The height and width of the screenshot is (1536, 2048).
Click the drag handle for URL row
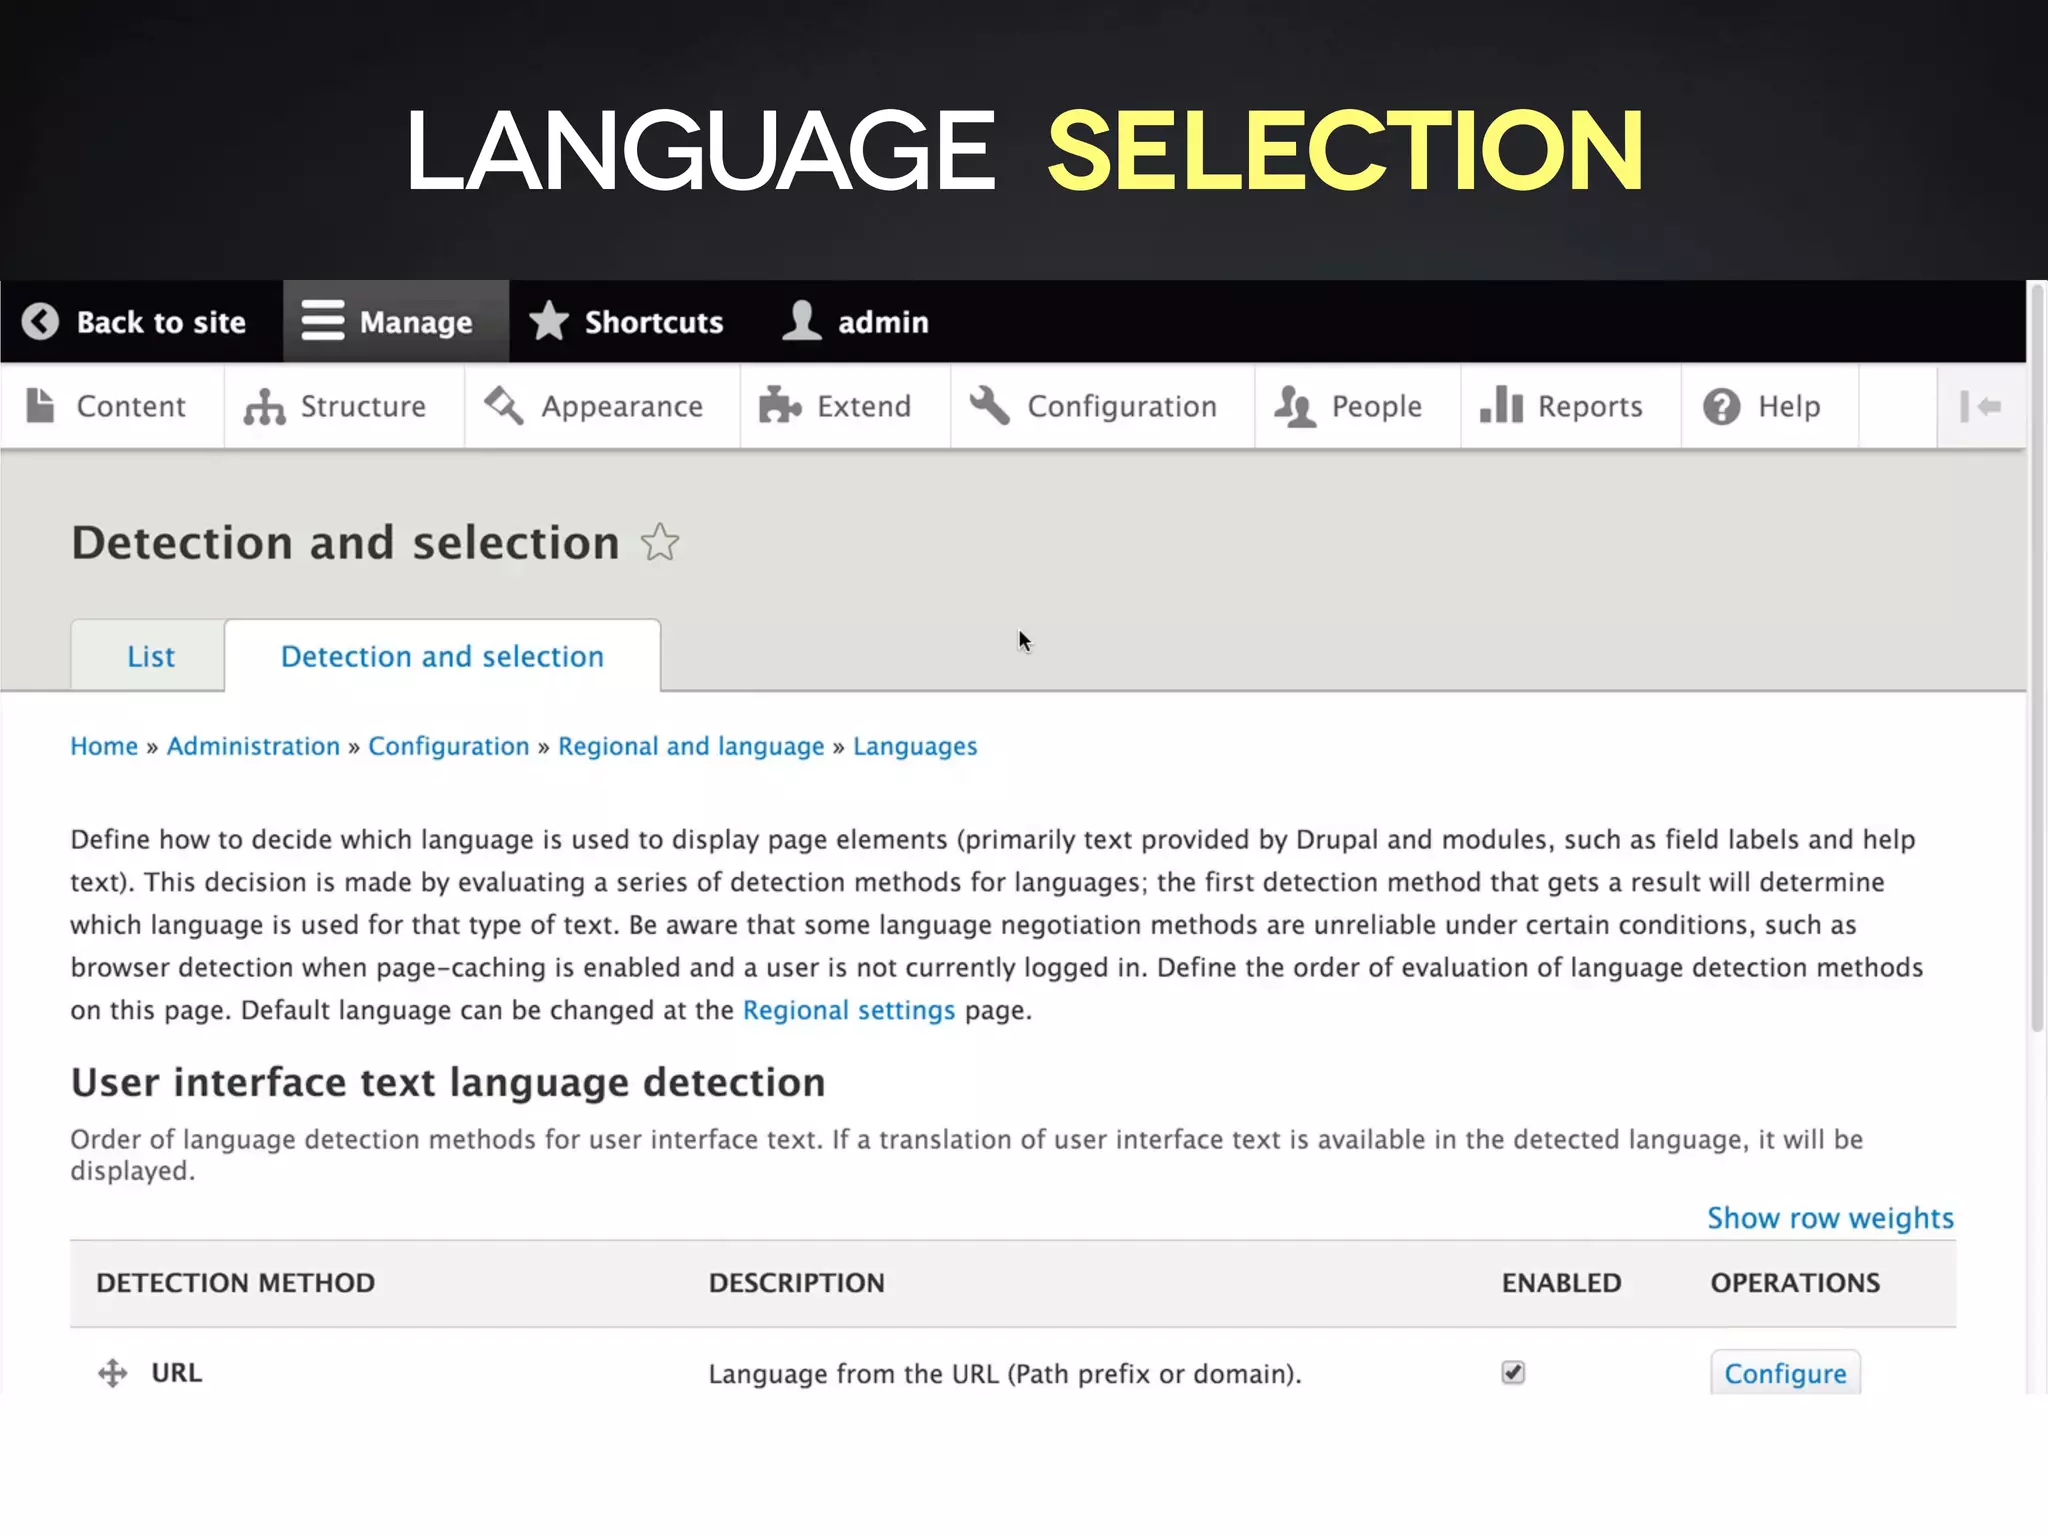tap(113, 1373)
